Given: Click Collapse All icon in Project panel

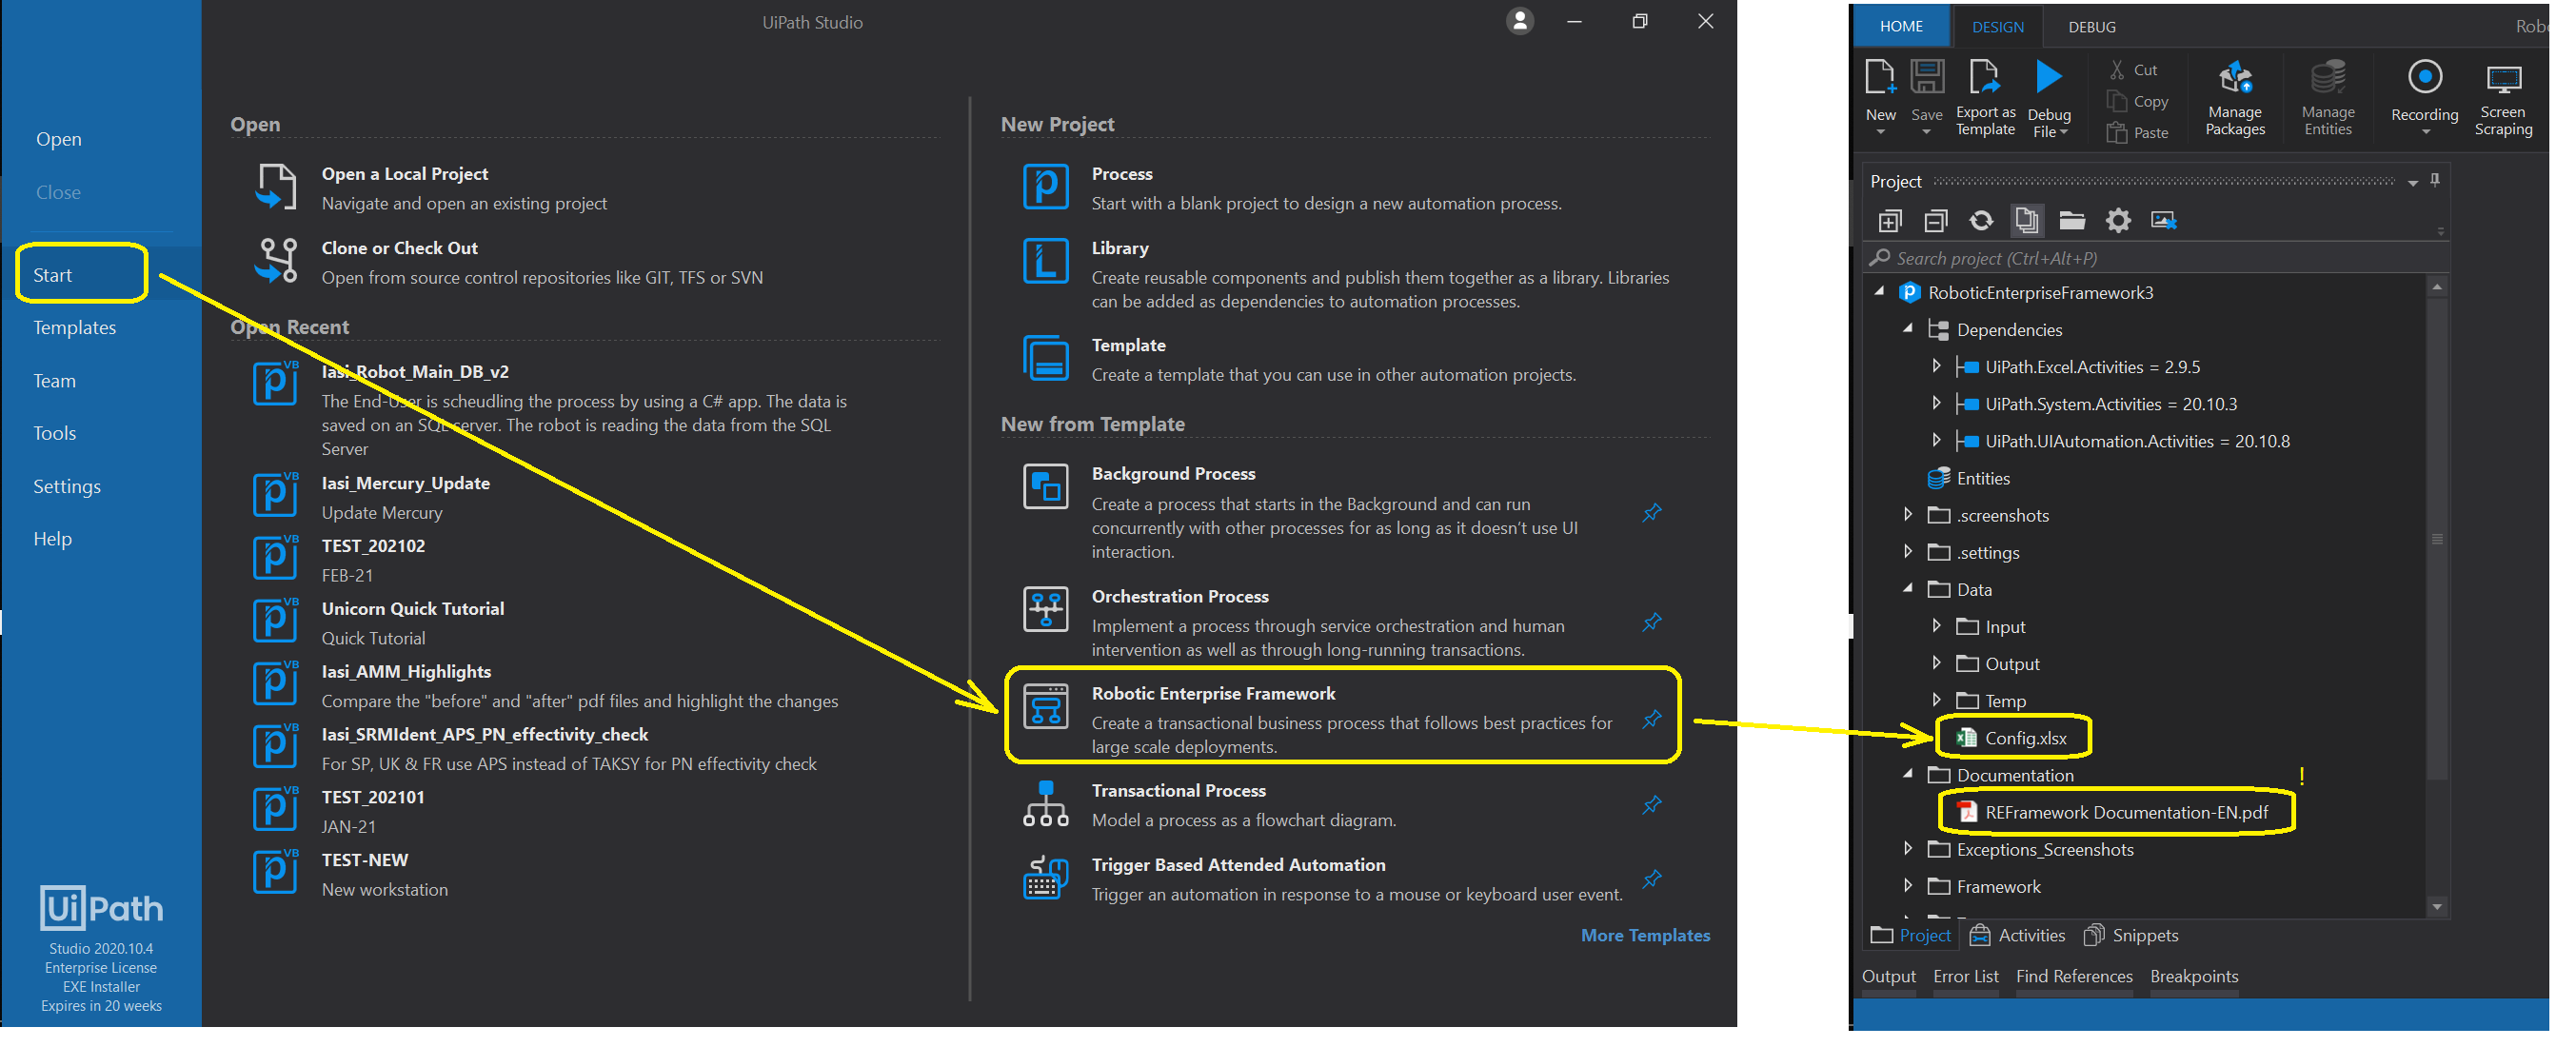Looking at the screenshot, I should (1935, 221).
